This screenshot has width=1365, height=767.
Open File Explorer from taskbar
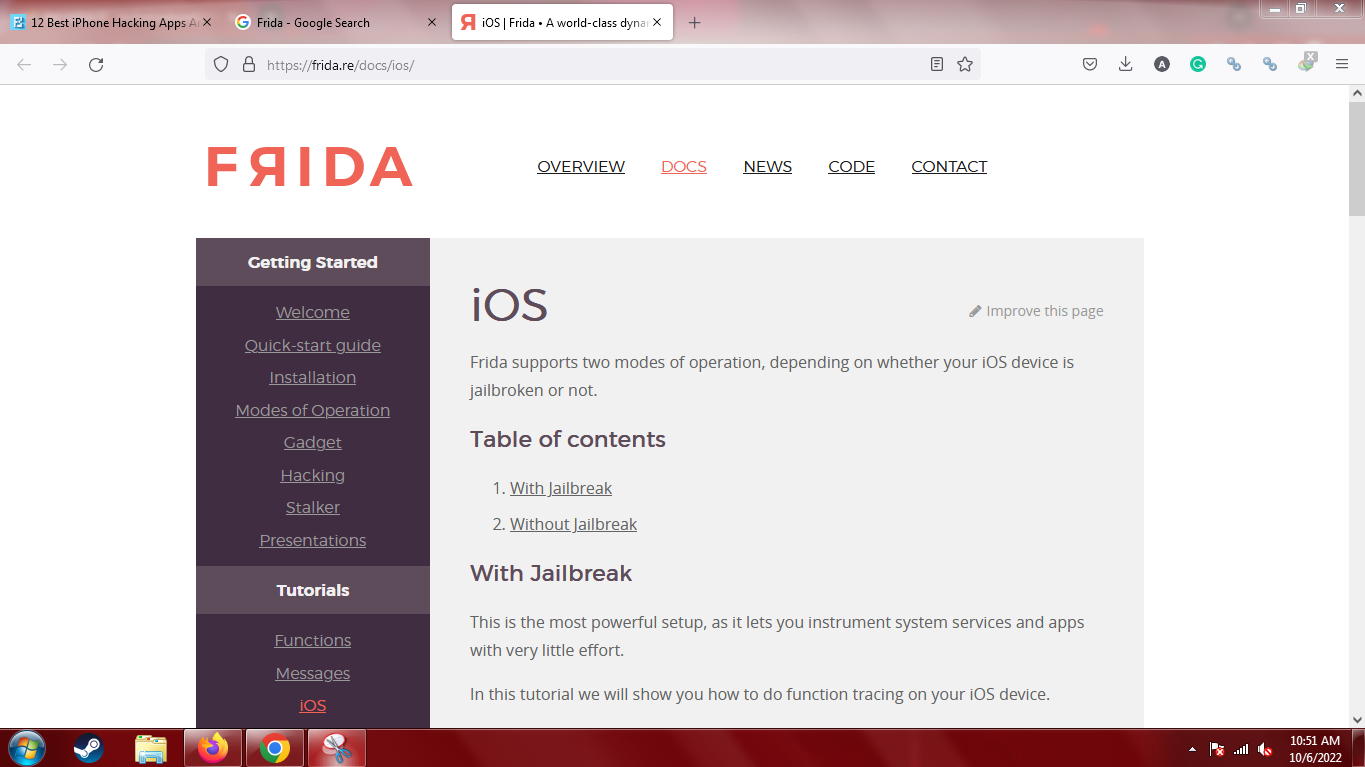(x=151, y=748)
